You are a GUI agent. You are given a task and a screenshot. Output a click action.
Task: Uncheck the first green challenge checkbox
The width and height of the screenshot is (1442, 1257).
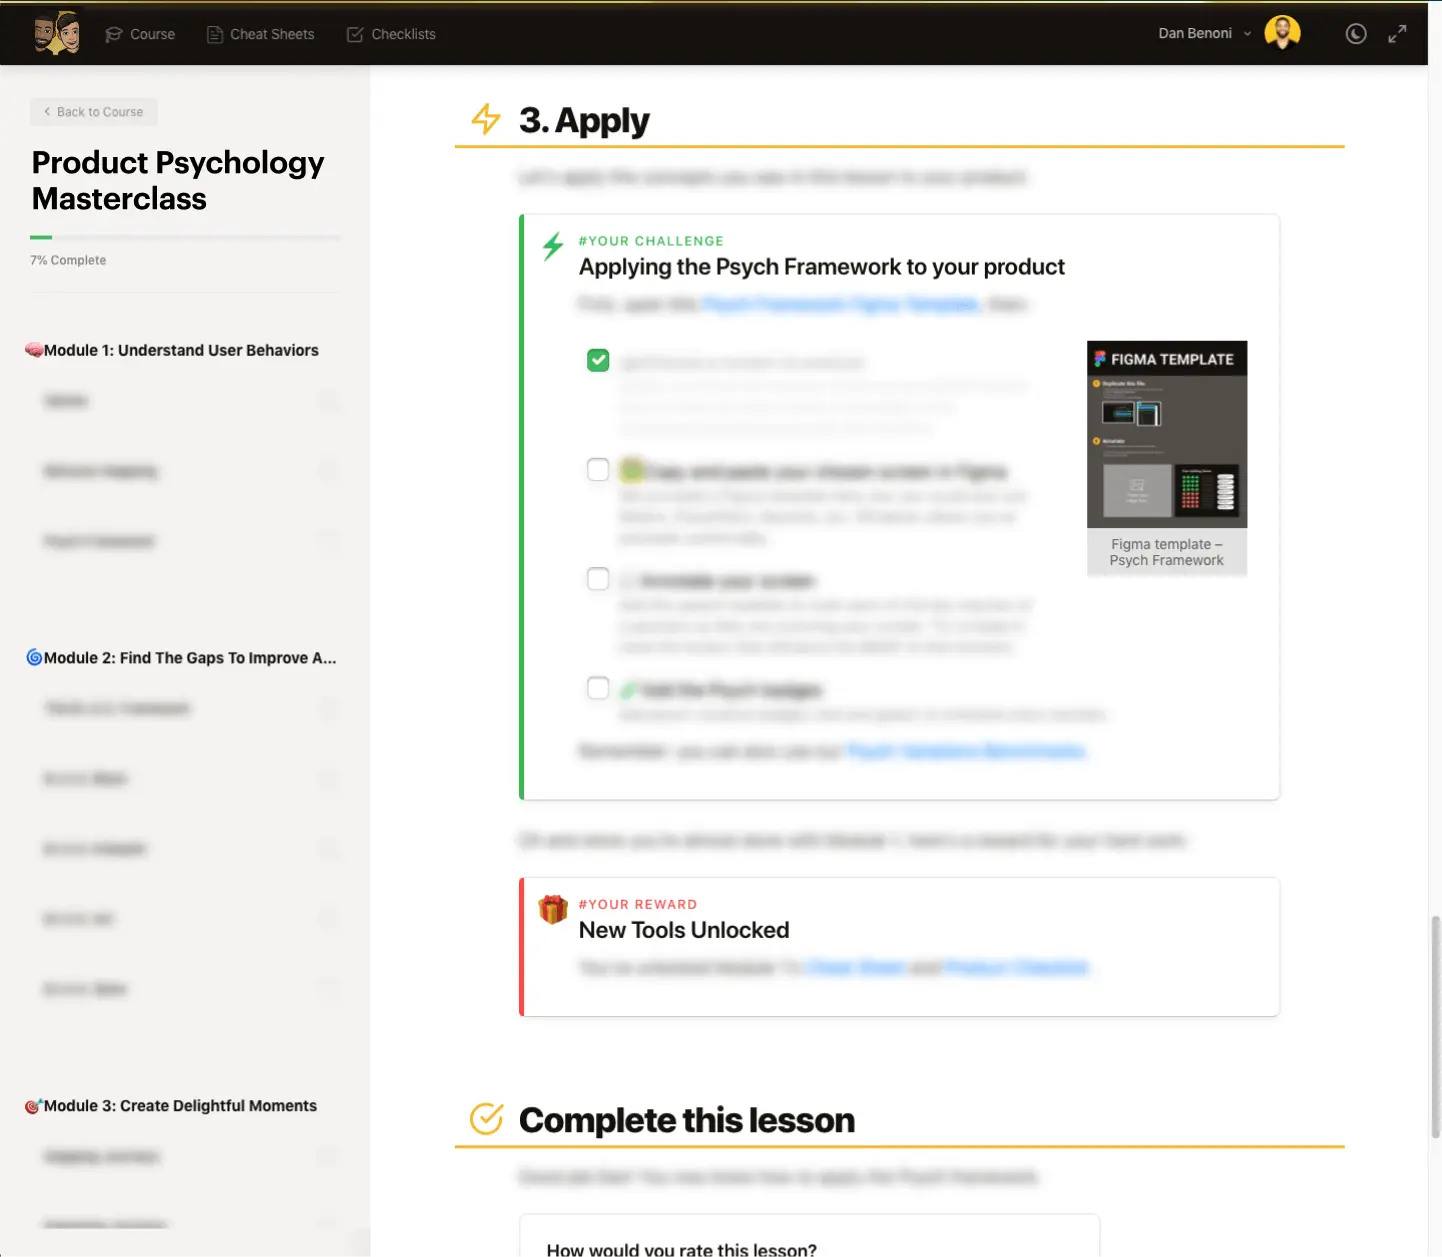[x=598, y=360]
